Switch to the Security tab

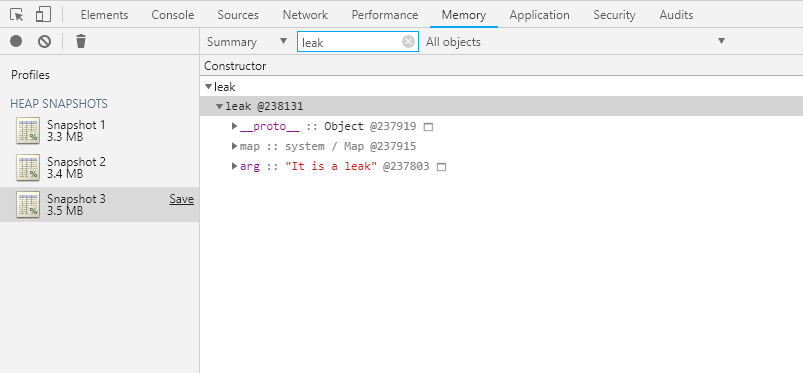coord(614,15)
